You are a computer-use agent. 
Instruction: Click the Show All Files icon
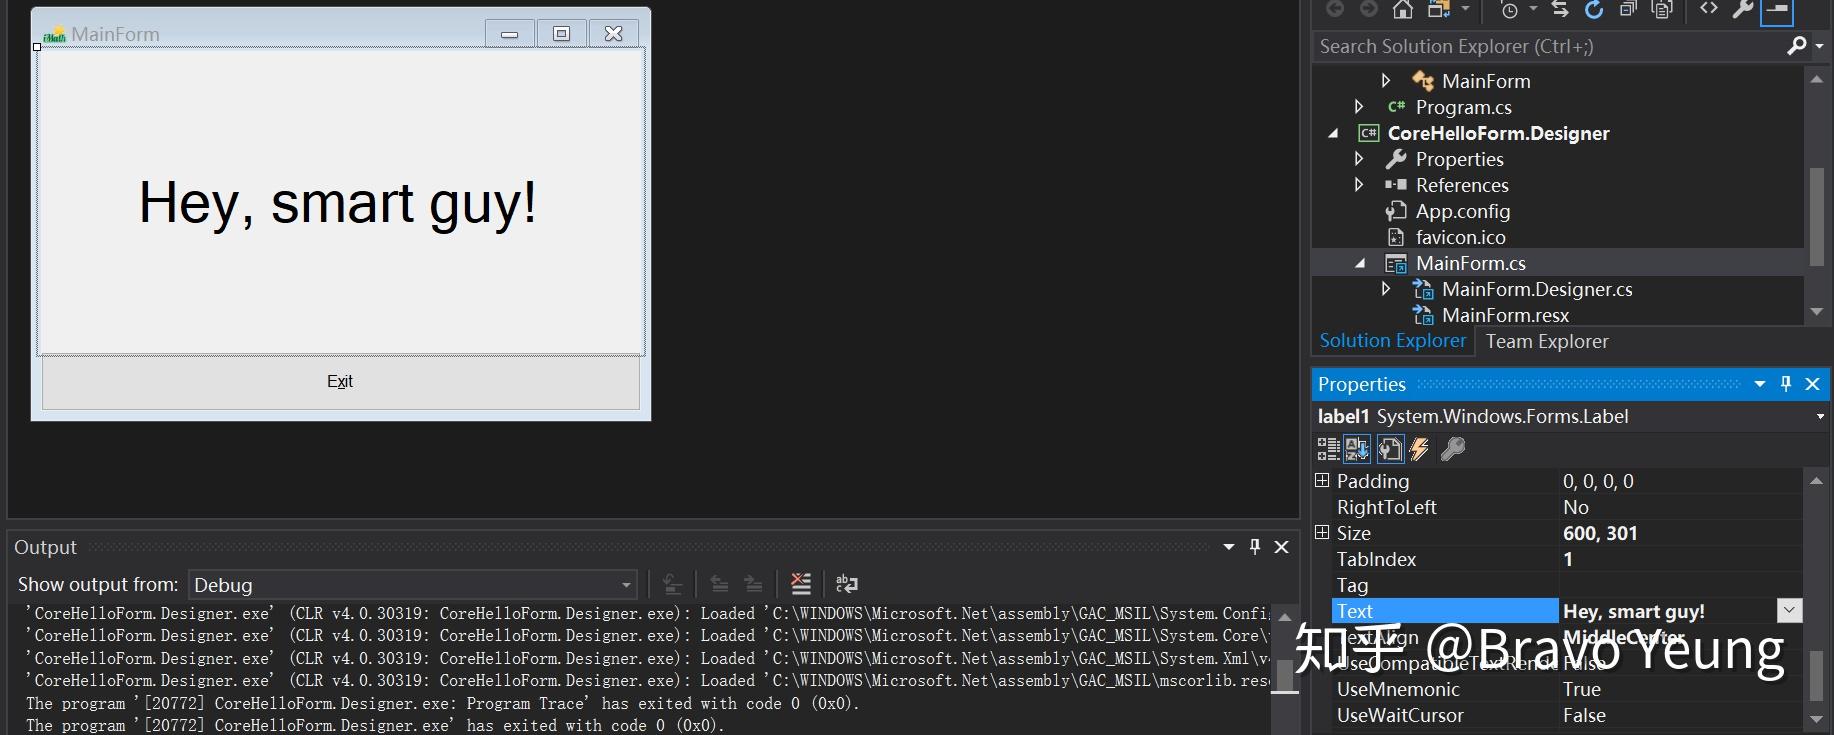(x=1662, y=9)
